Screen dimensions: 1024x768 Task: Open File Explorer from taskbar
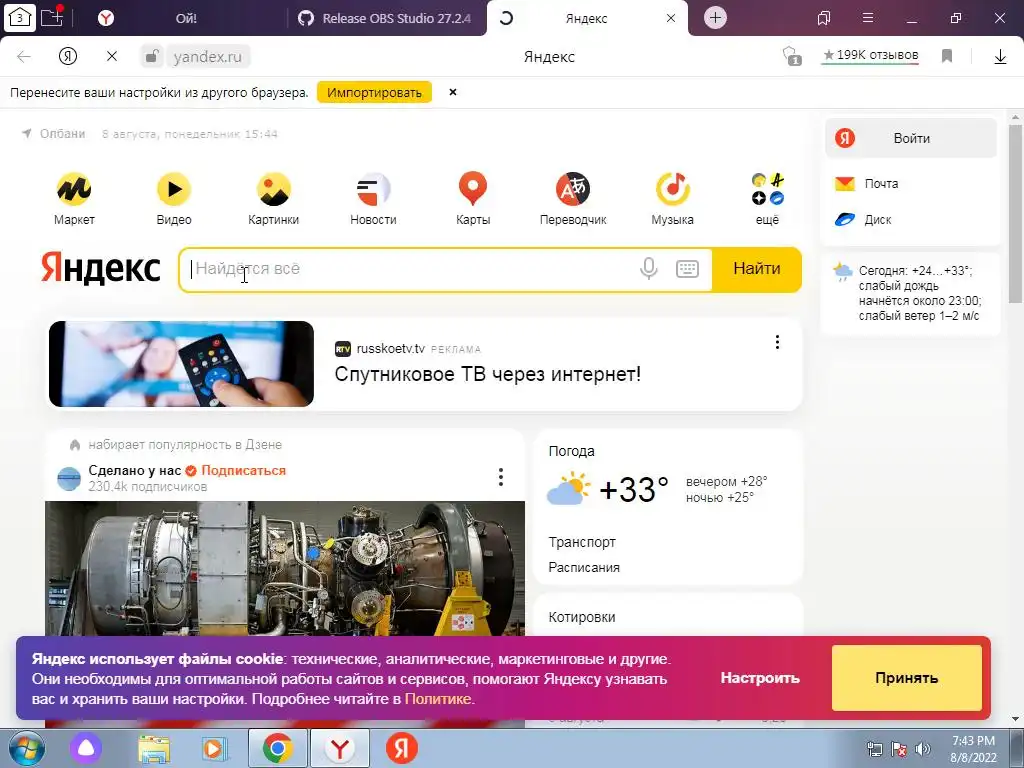click(154, 748)
